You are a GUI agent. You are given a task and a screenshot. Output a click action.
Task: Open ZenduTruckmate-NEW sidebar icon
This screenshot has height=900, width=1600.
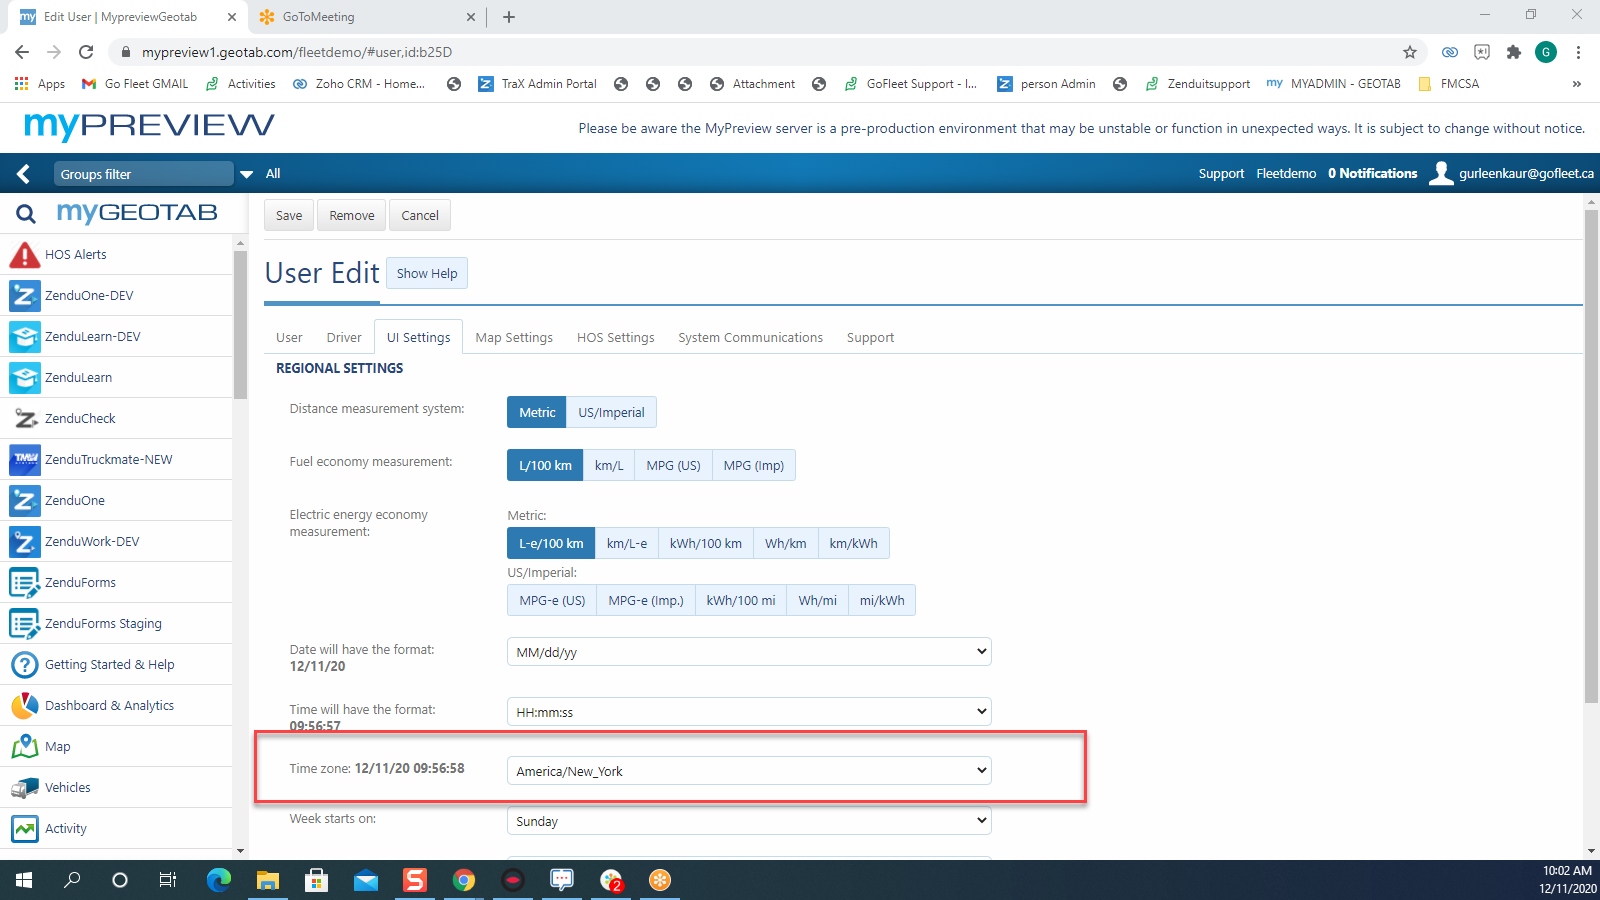(x=24, y=460)
